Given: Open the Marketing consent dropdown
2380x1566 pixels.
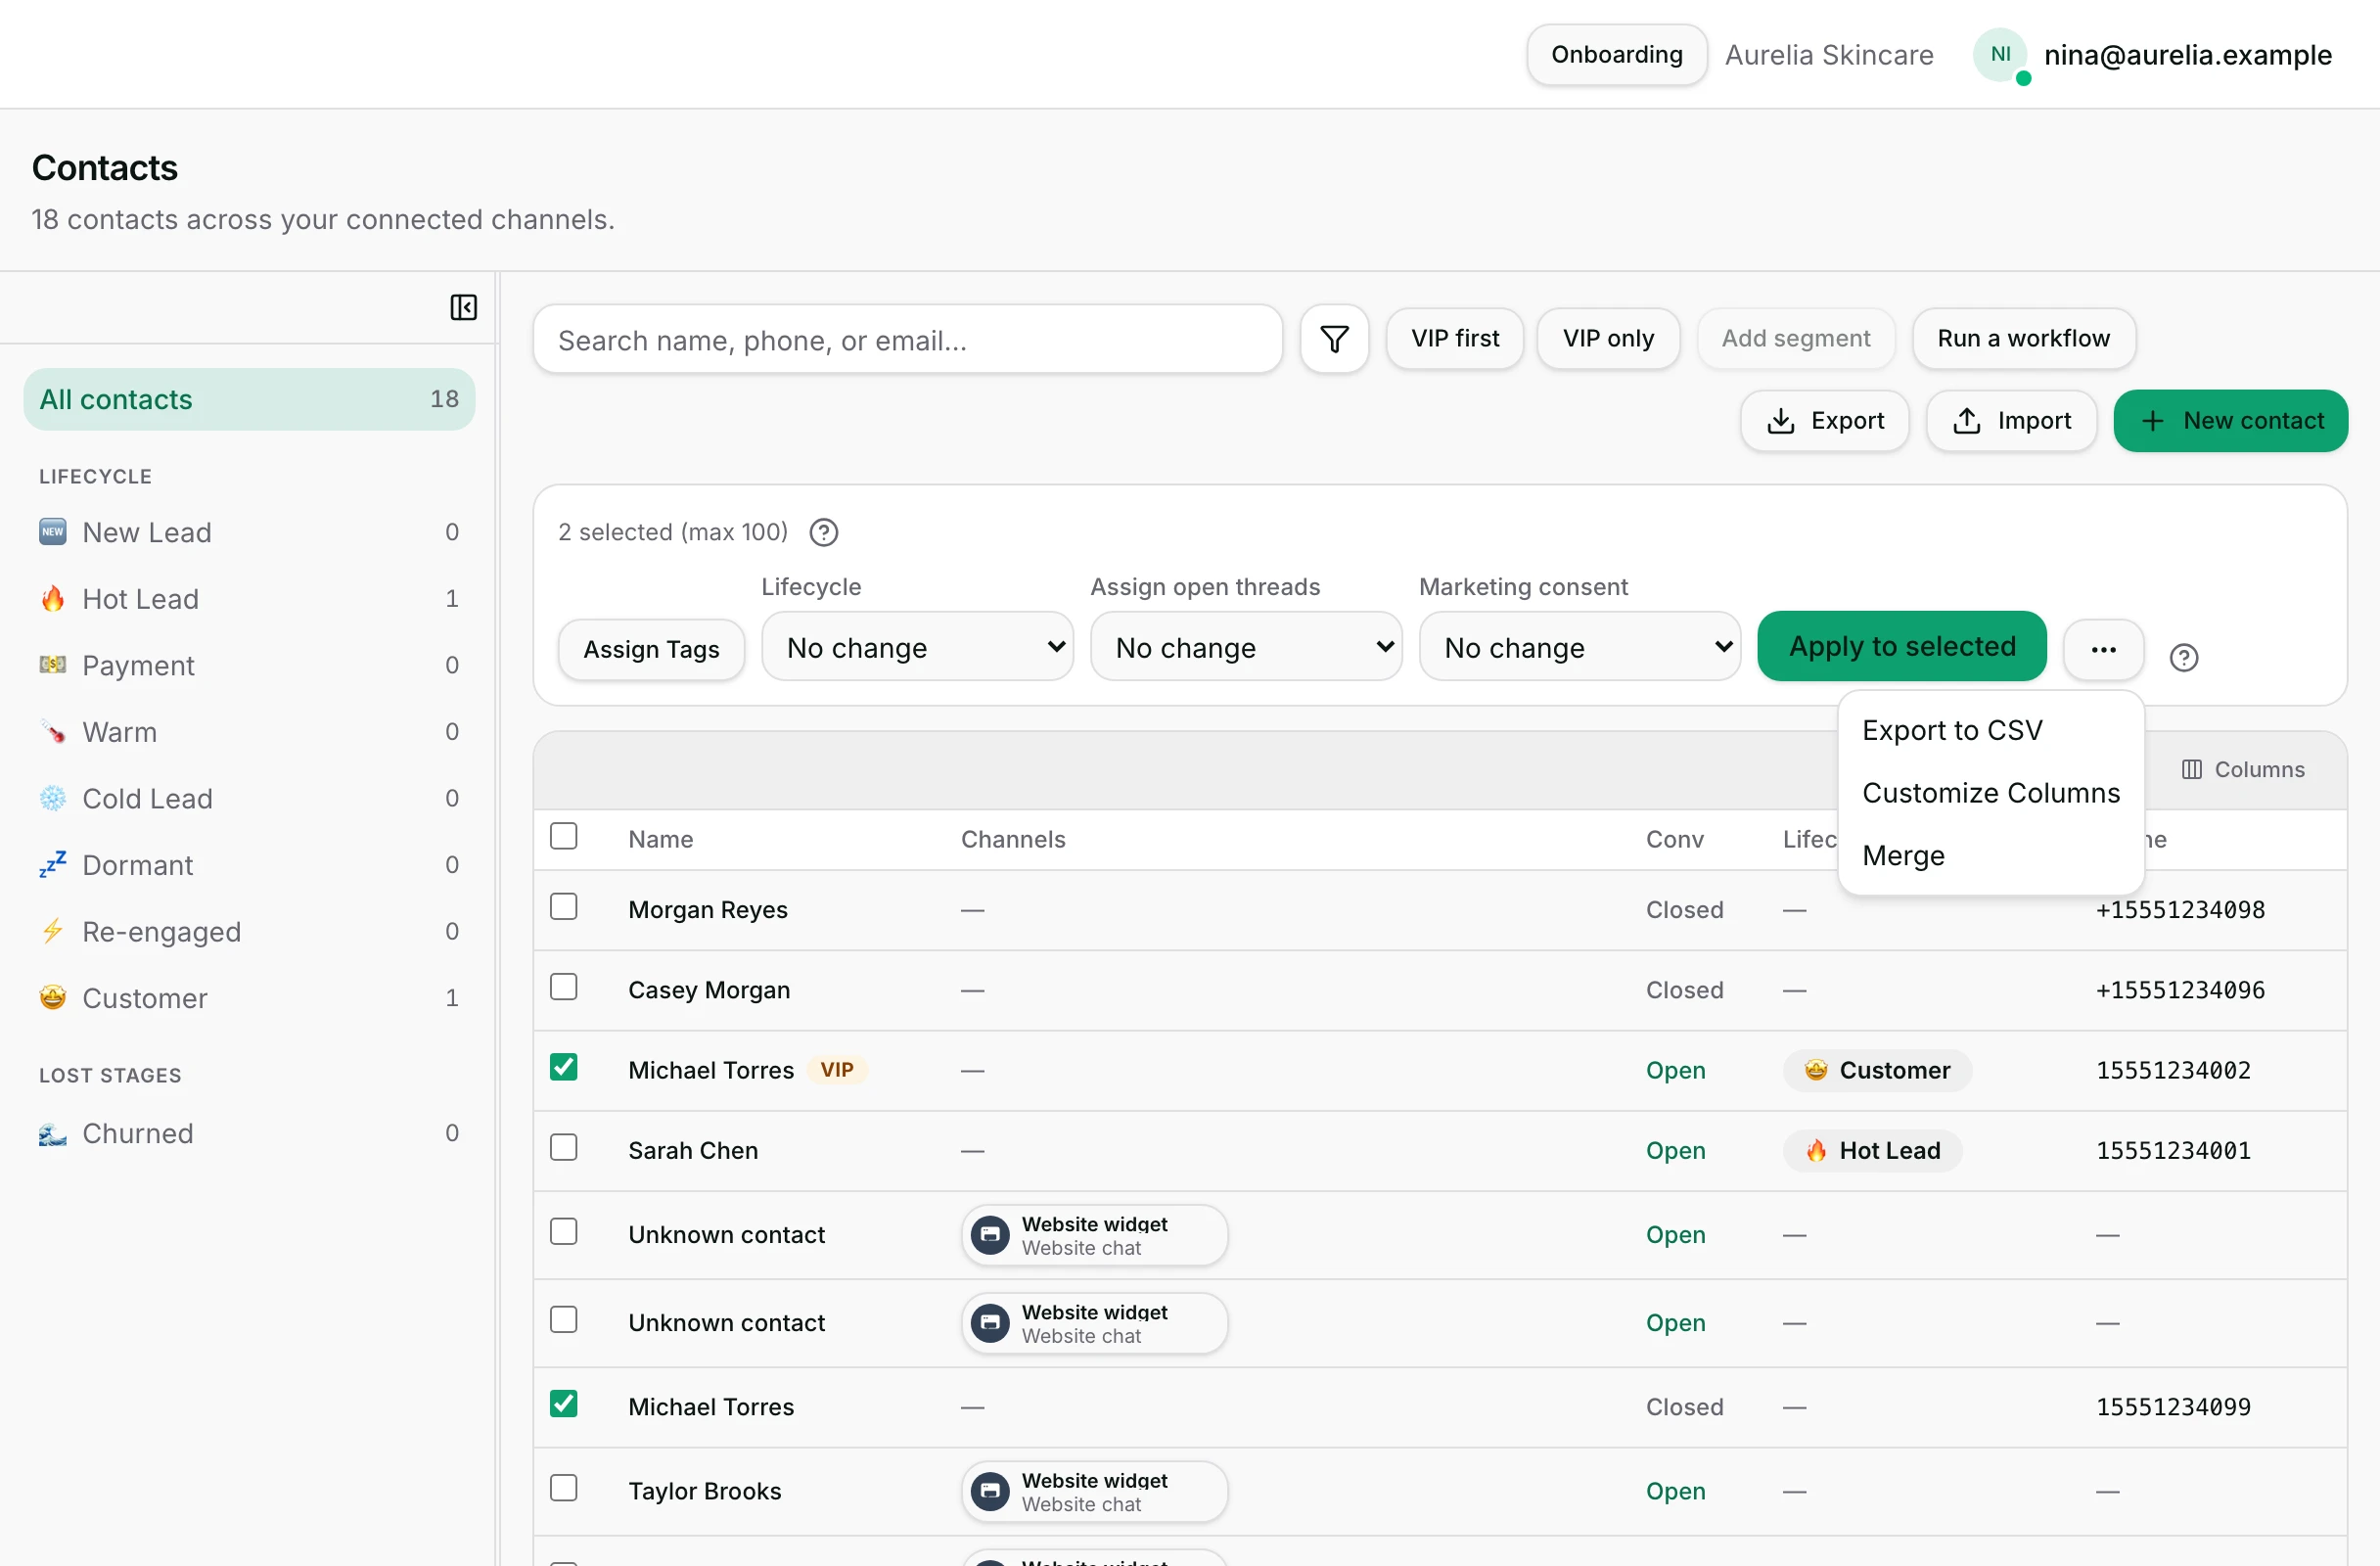Looking at the screenshot, I should (1580, 647).
